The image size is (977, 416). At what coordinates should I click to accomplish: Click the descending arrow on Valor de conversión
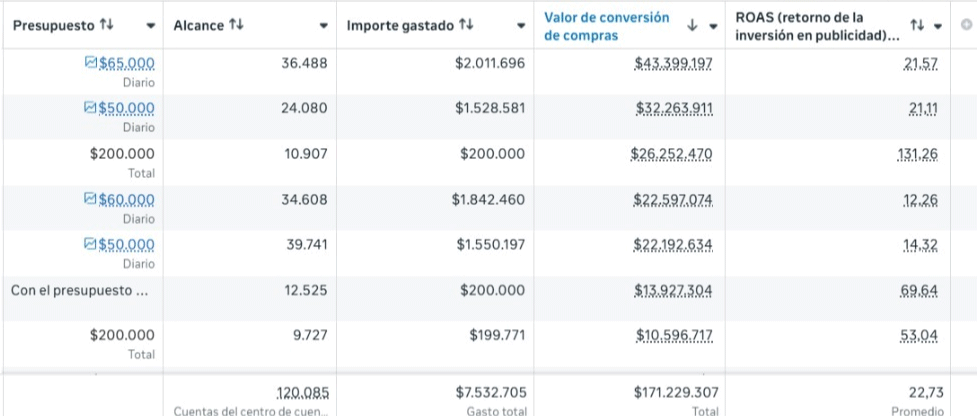tap(692, 26)
